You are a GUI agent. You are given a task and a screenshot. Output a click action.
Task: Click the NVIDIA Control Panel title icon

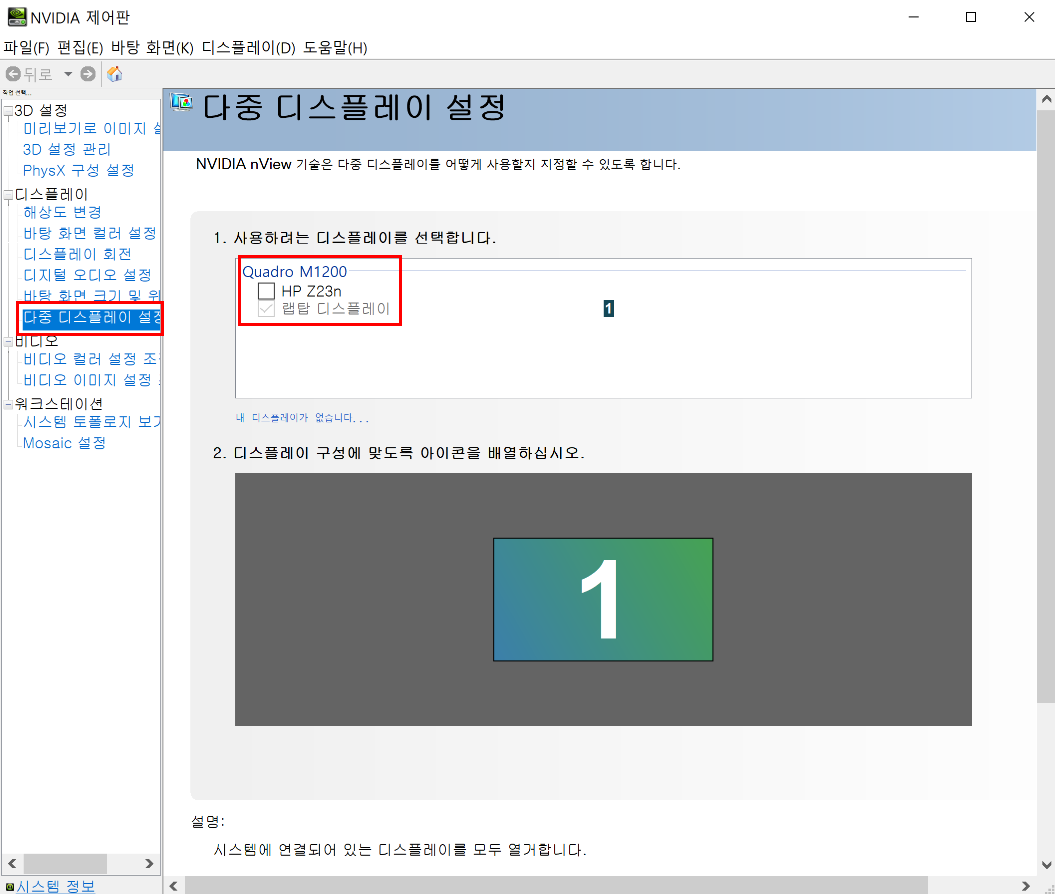pos(17,17)
